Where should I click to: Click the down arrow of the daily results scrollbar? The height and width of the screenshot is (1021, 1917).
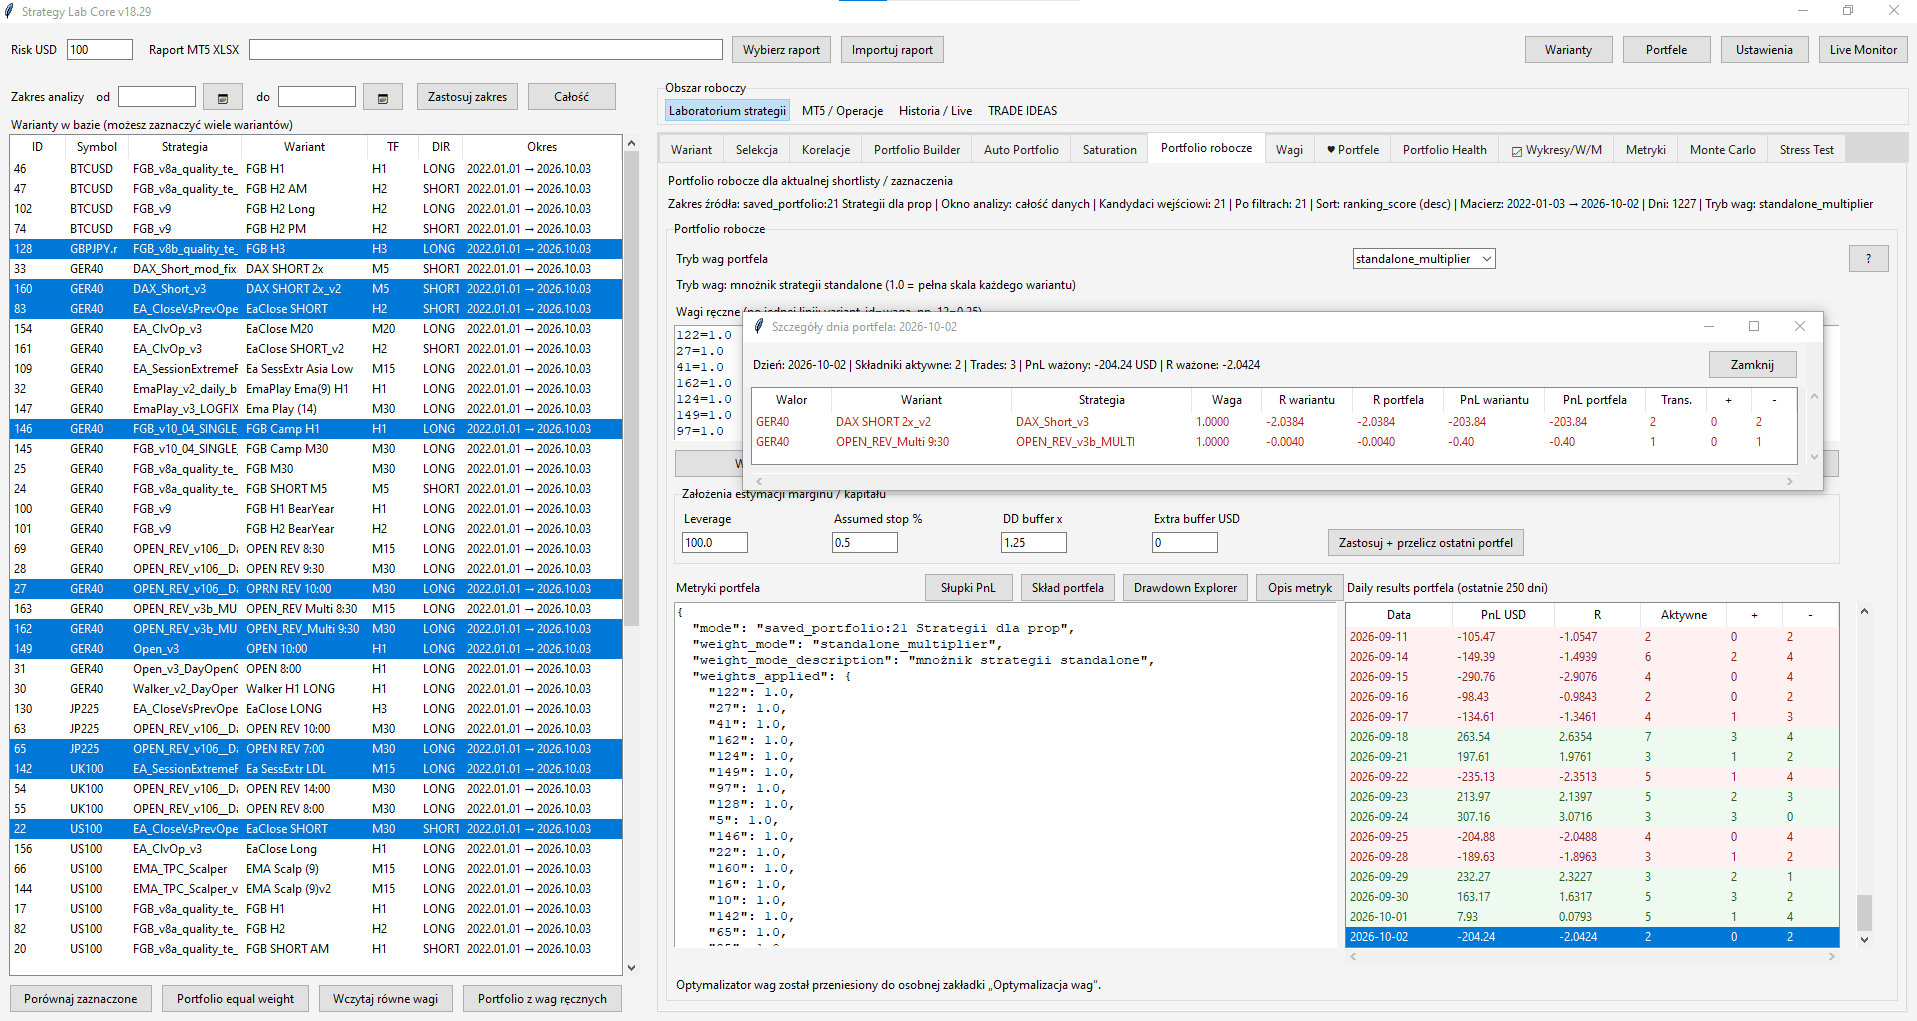(1864, 939)
